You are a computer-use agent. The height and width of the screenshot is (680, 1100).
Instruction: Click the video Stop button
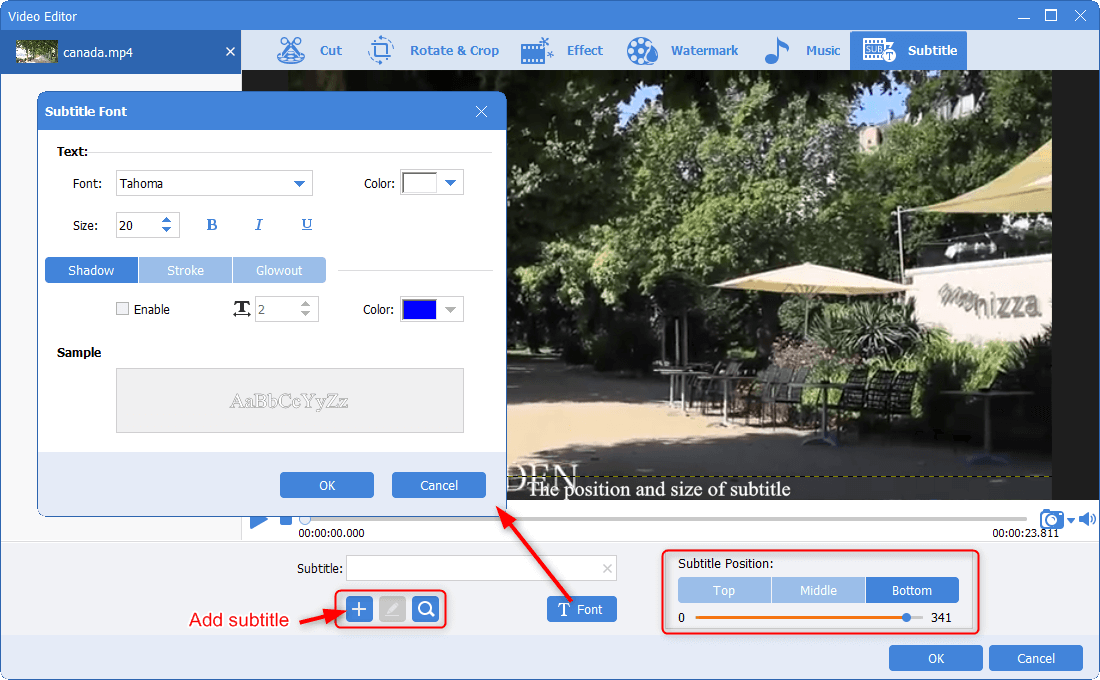(x=286, y=520)
